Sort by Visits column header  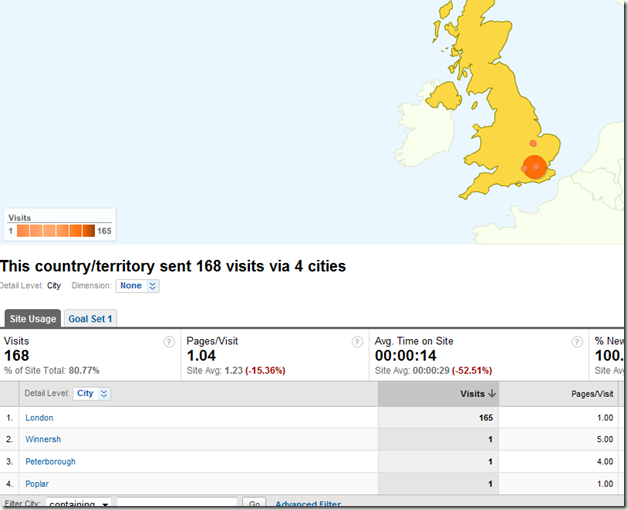(439, 394)
